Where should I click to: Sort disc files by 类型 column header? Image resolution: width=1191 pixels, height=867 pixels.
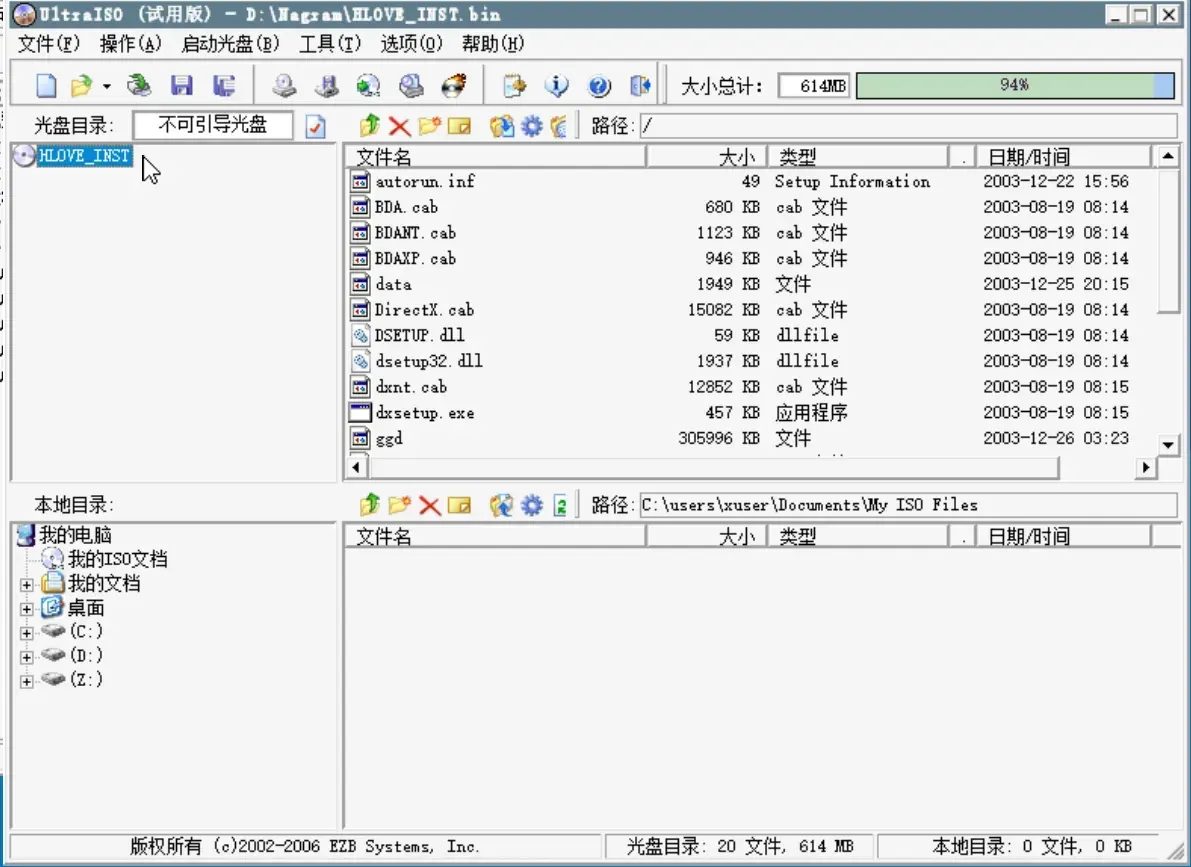coord(859,157)
